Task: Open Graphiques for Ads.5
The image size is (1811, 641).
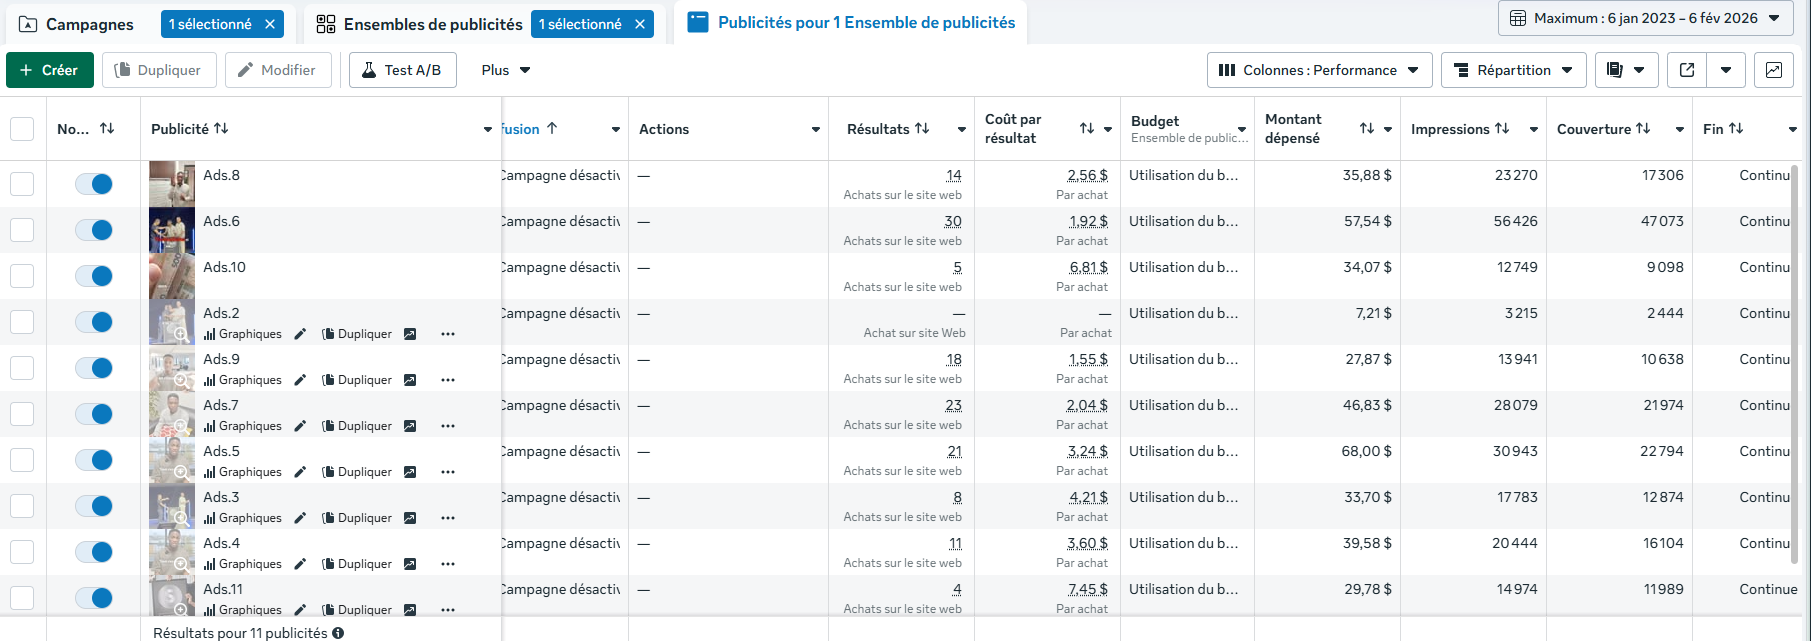Action: pyautogui.click(x=243, y=472)
